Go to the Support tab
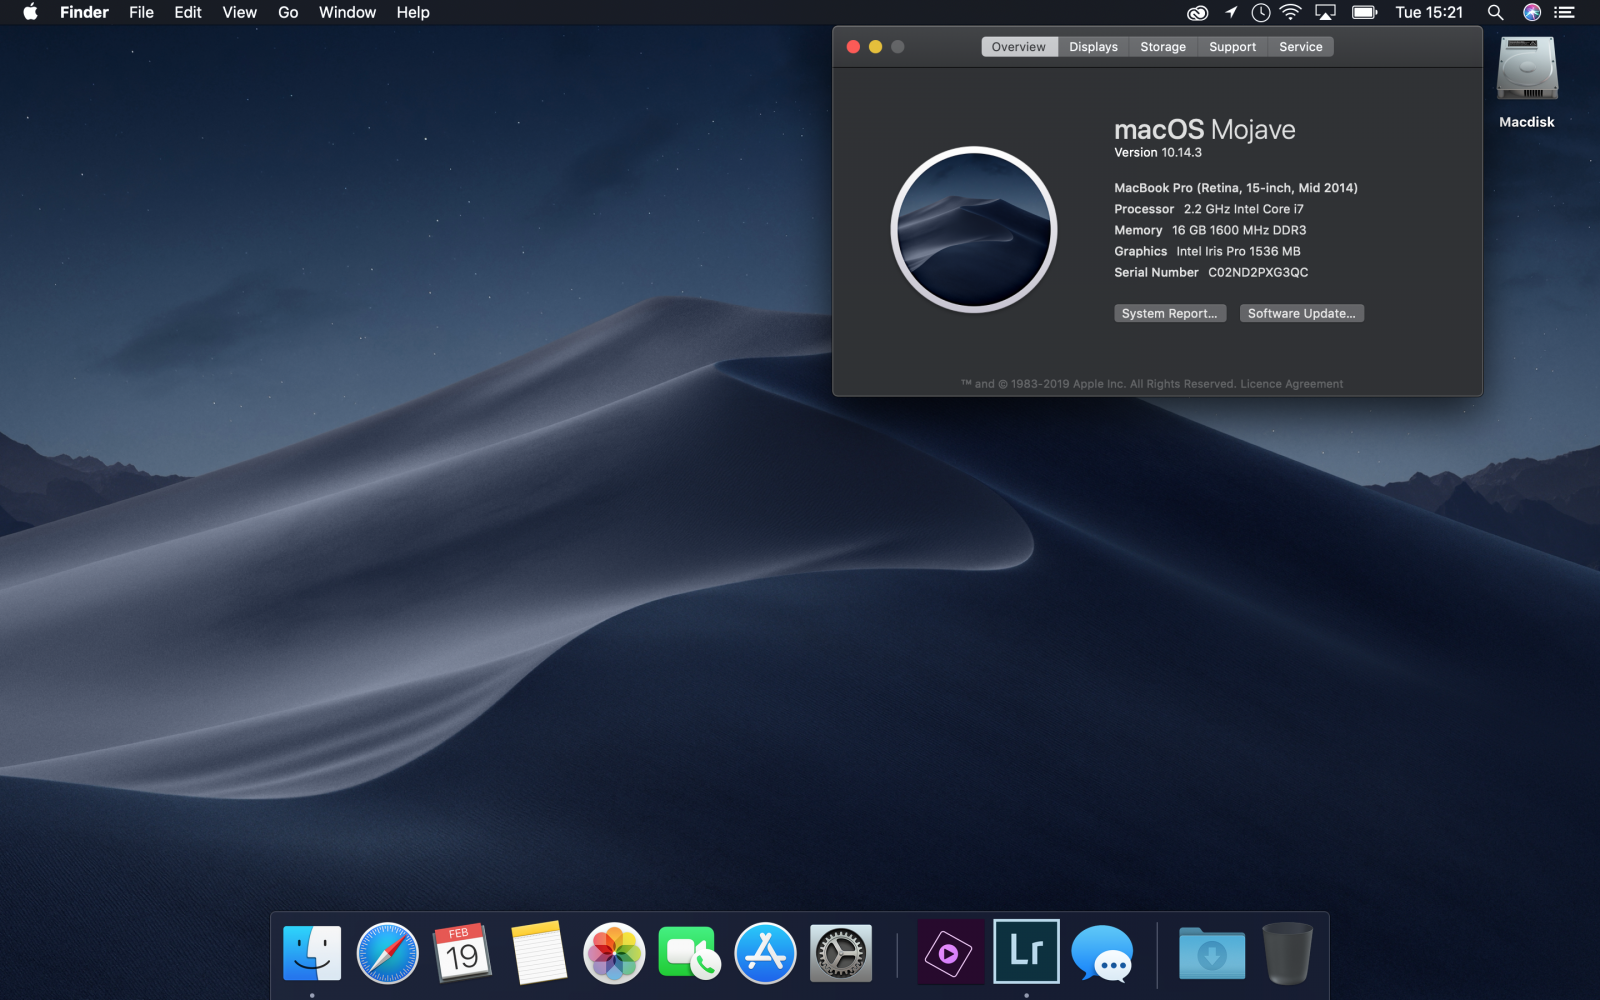The width and height of the screenshot is (1600, 1000). click(1232, 47)
